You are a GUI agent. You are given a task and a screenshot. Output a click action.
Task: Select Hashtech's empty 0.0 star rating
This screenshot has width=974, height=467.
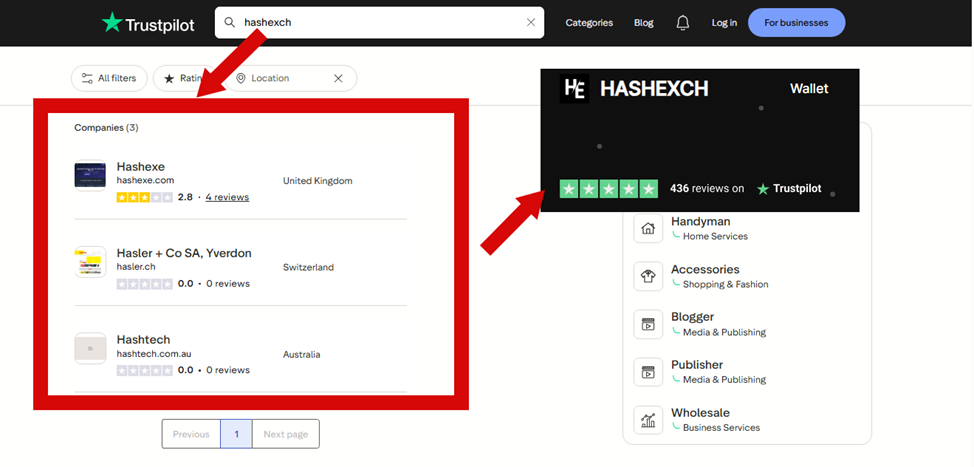pos(144,370)
